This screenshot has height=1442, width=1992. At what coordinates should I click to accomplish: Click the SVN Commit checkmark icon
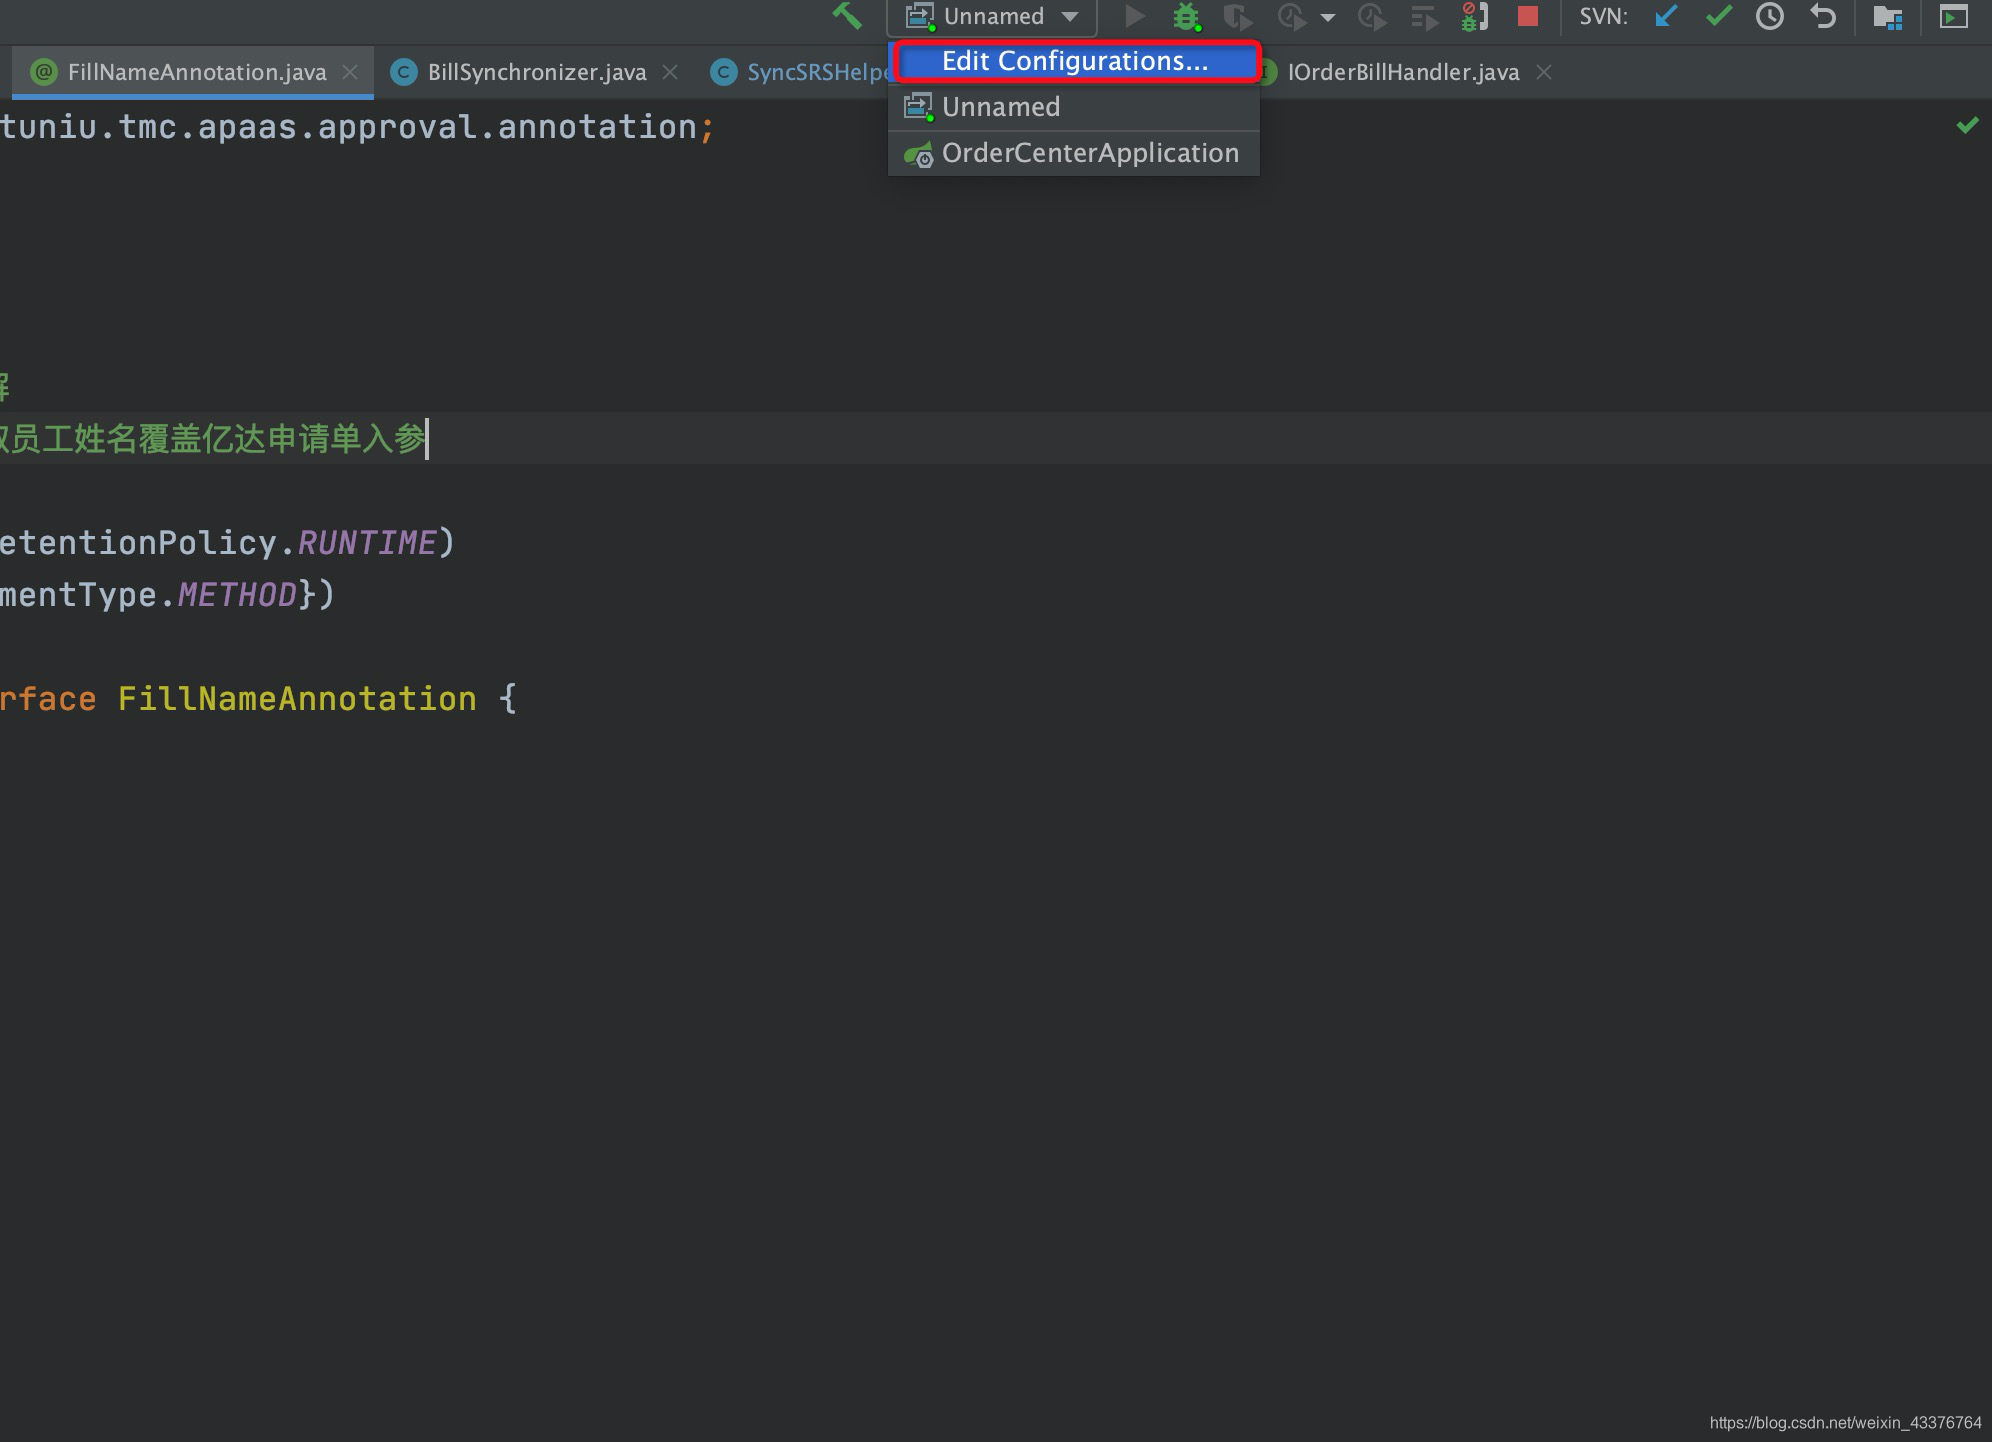[1718, 17]
